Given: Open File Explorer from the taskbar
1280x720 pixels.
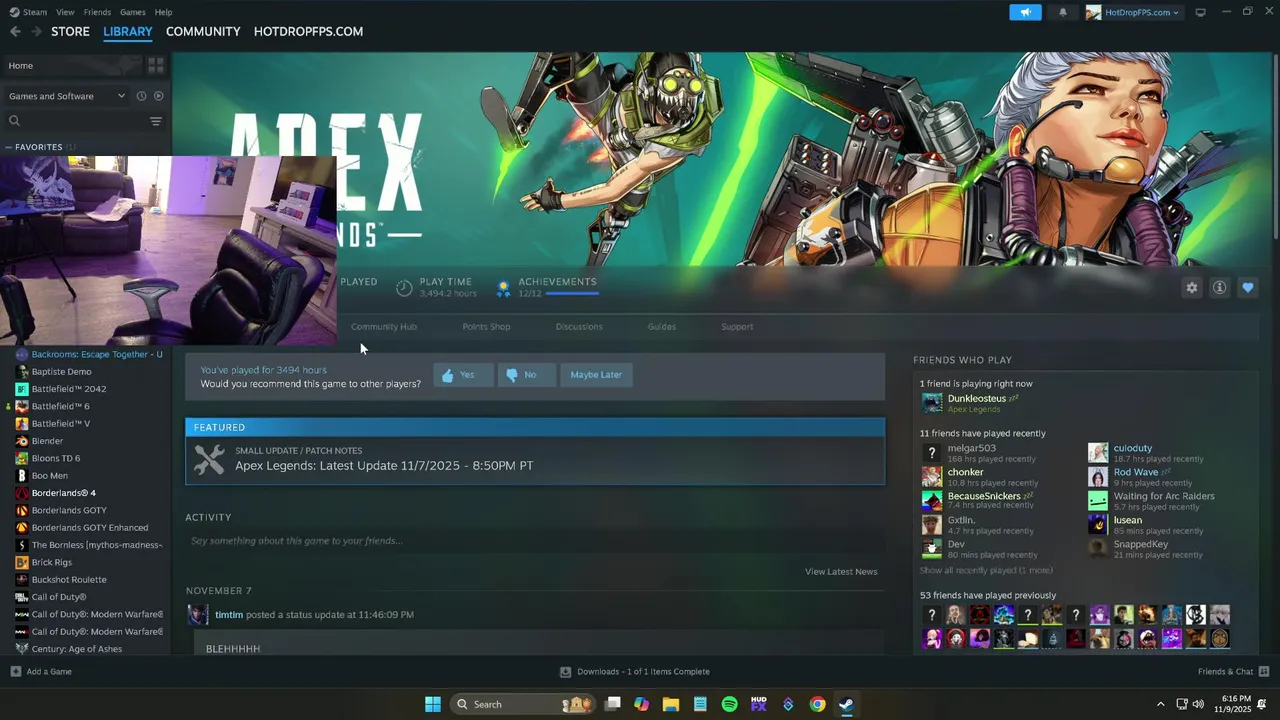Looking at the screenshot, I should click(671, 704).
